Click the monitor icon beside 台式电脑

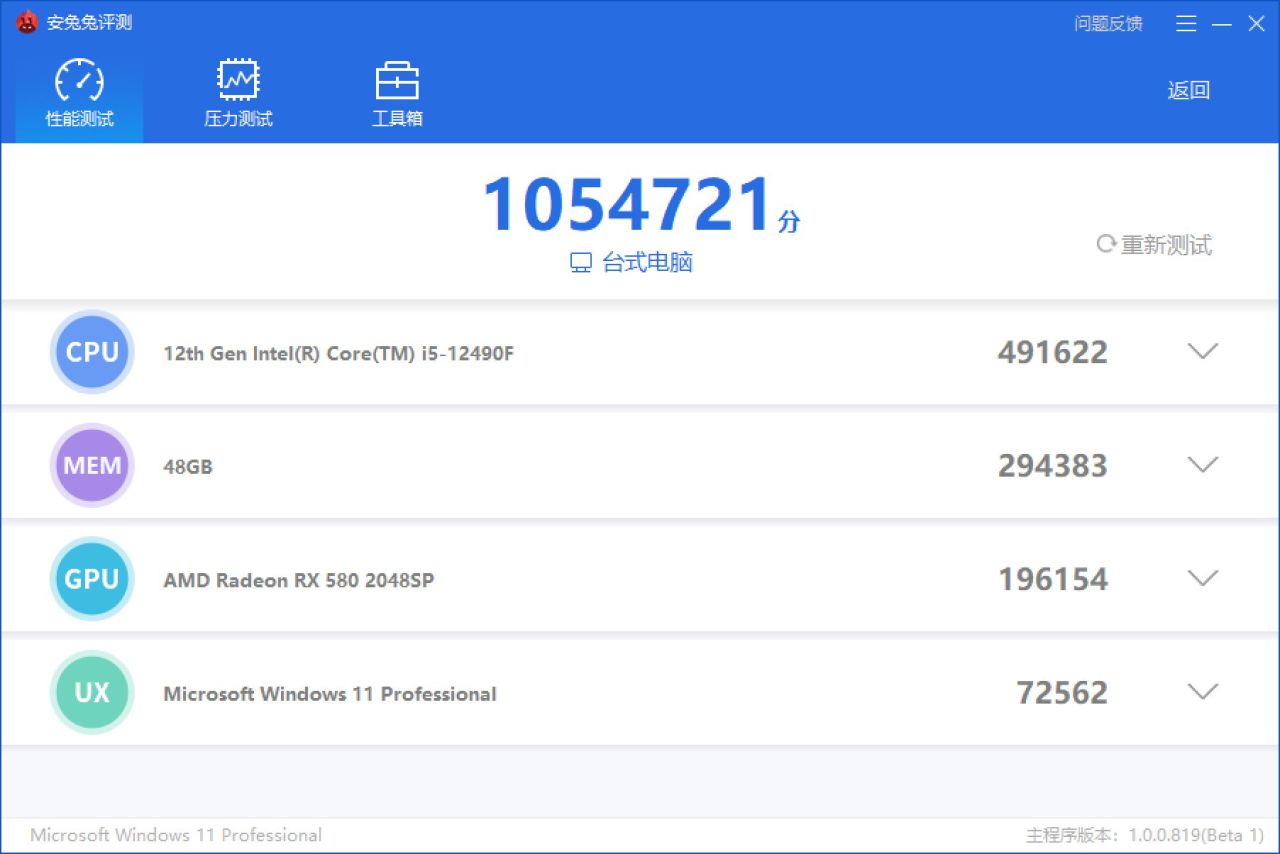coord(581,263)
